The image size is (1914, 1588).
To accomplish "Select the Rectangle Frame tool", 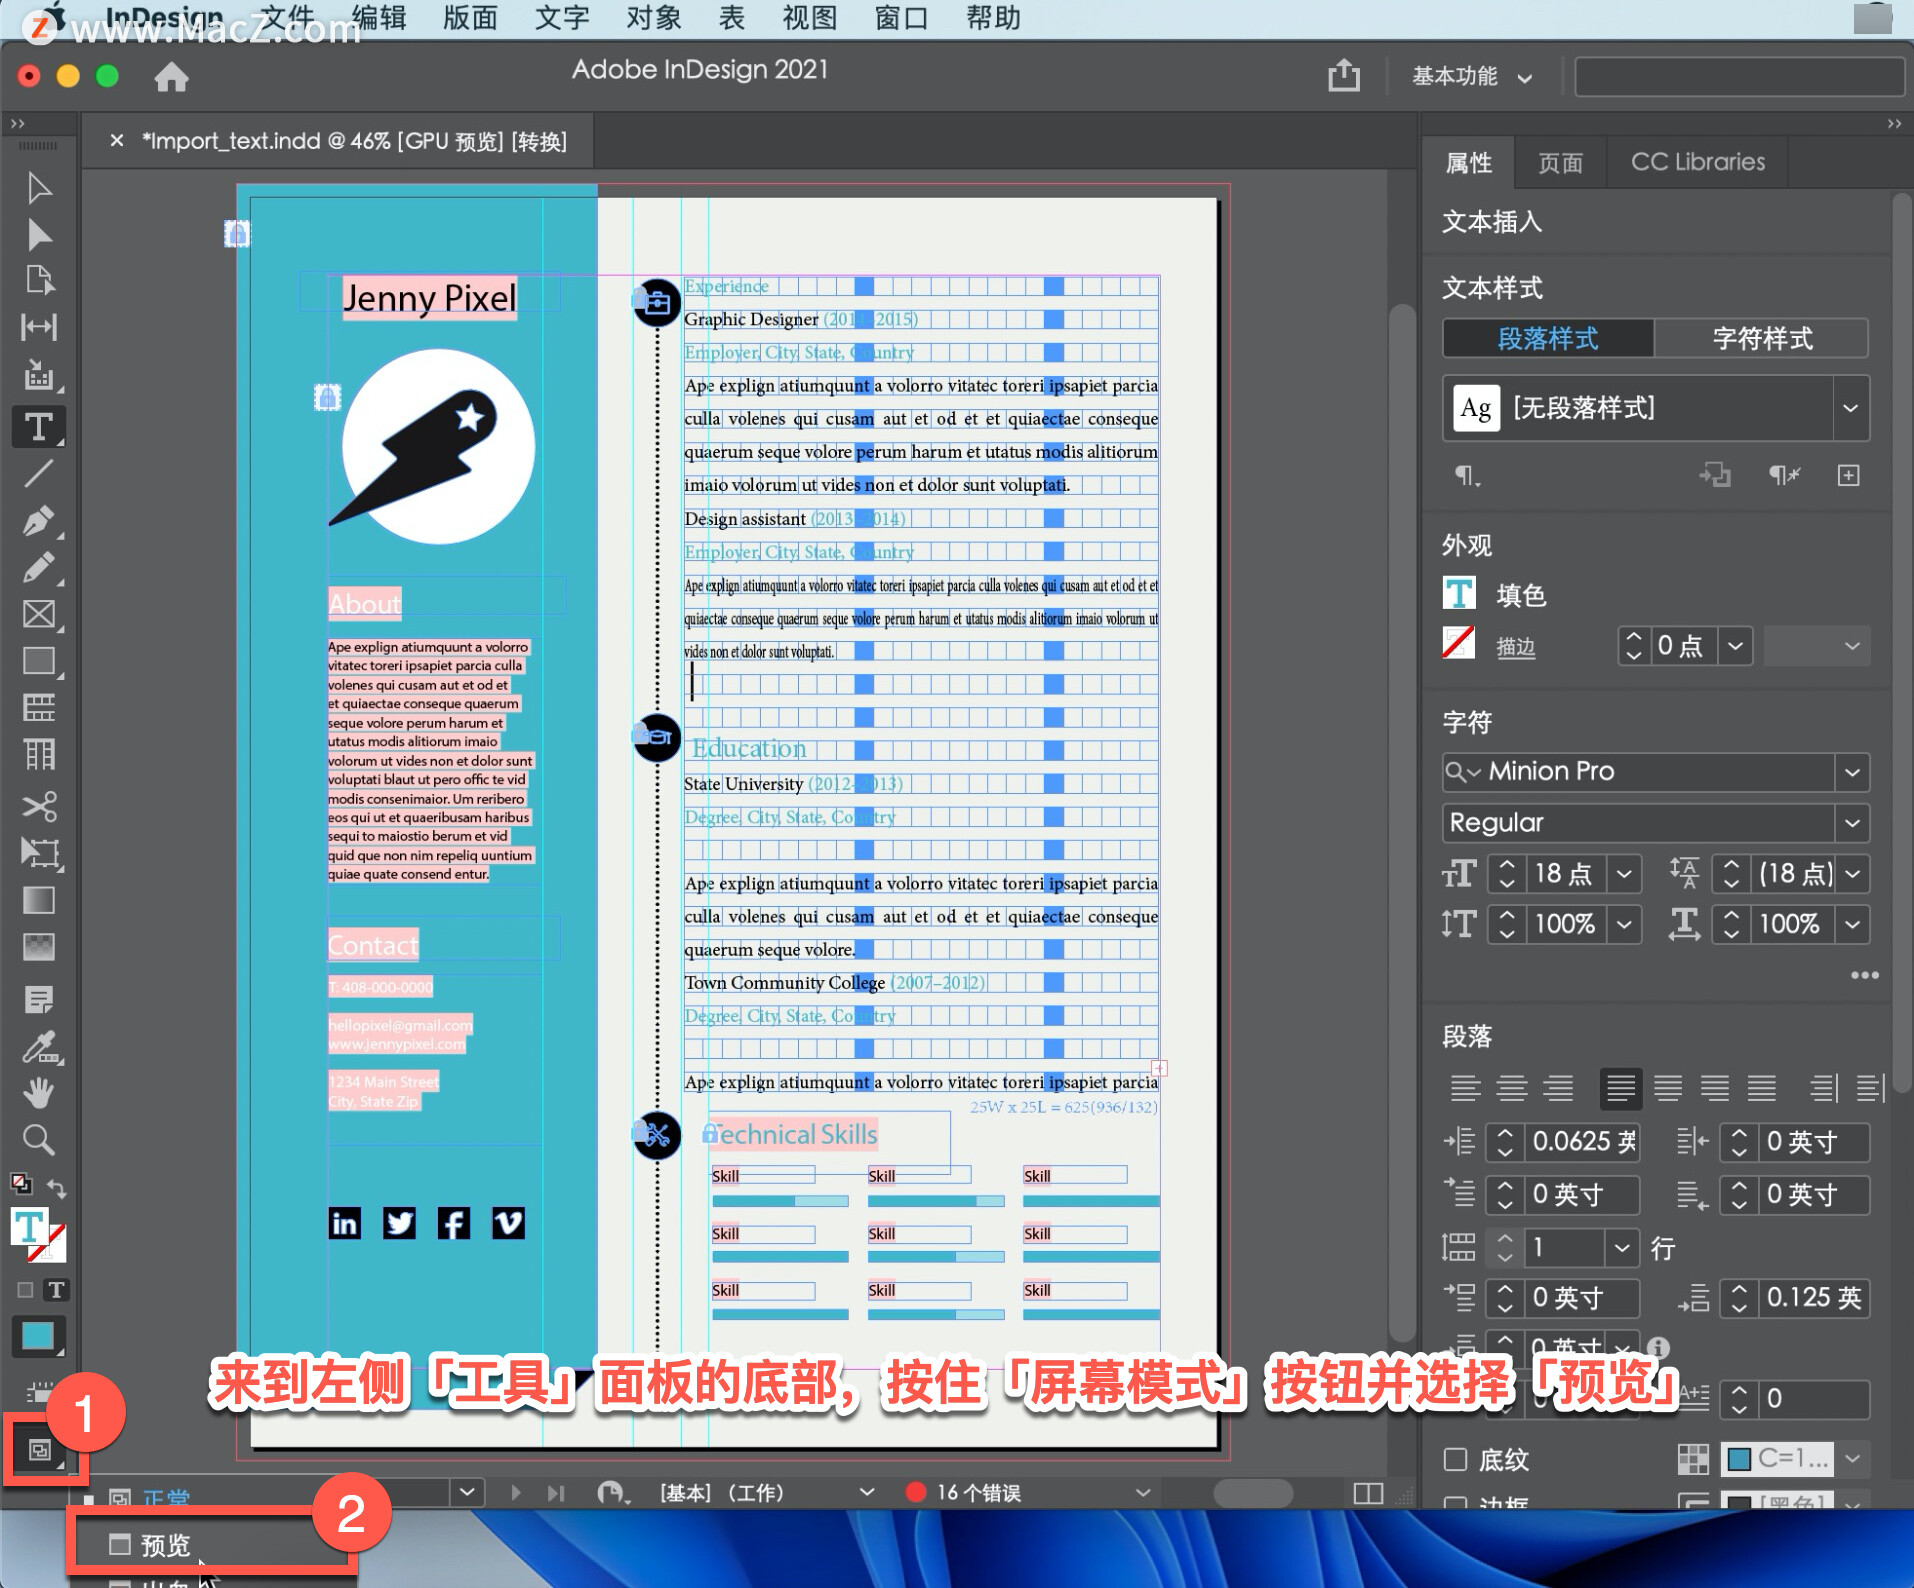I will [x=39, y=614].
